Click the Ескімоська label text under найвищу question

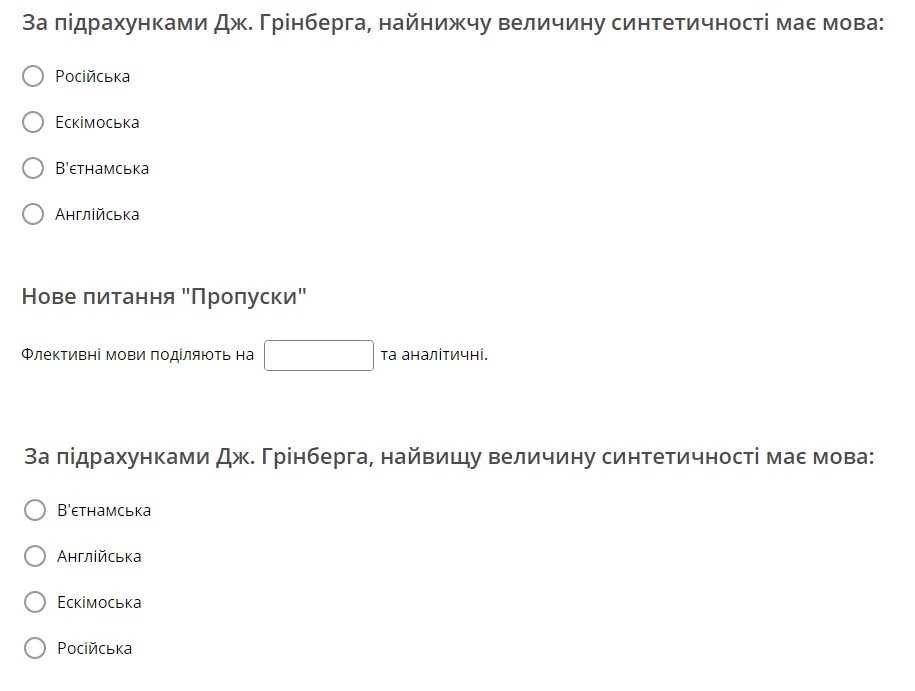99,602
